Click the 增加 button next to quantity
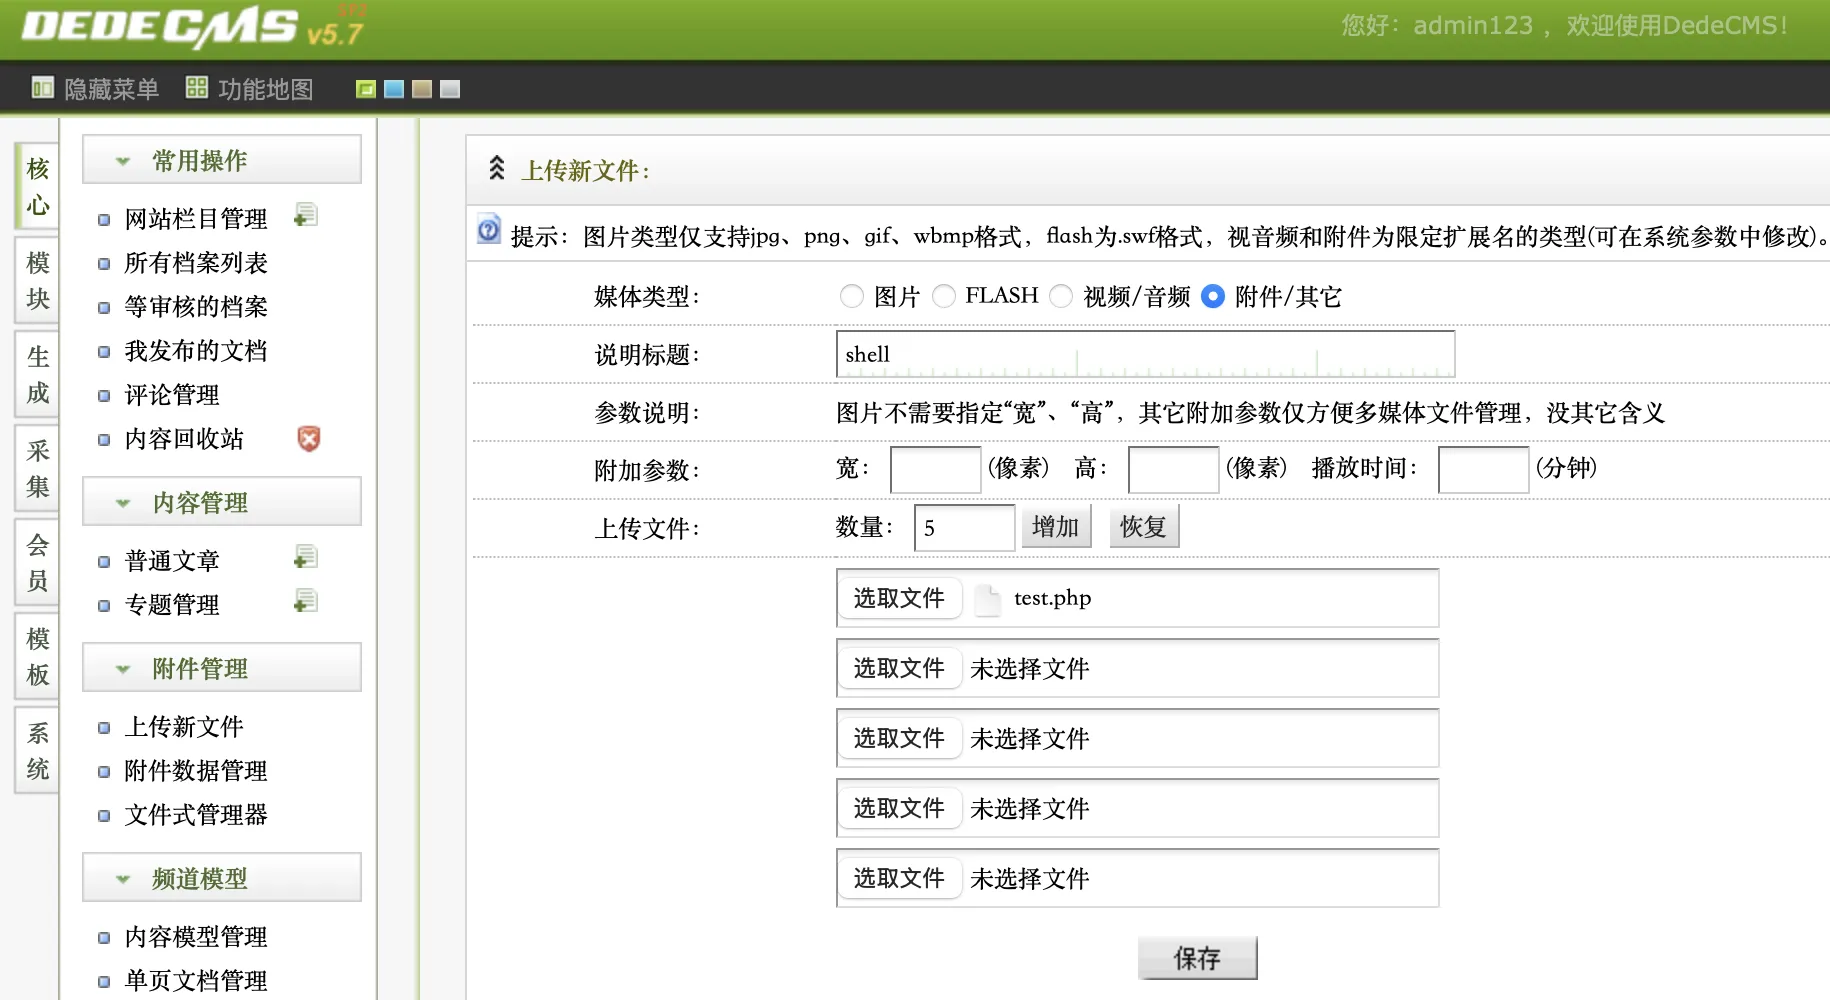This screenshot has width=1830, height=1000. click(x=1055, y=527)
